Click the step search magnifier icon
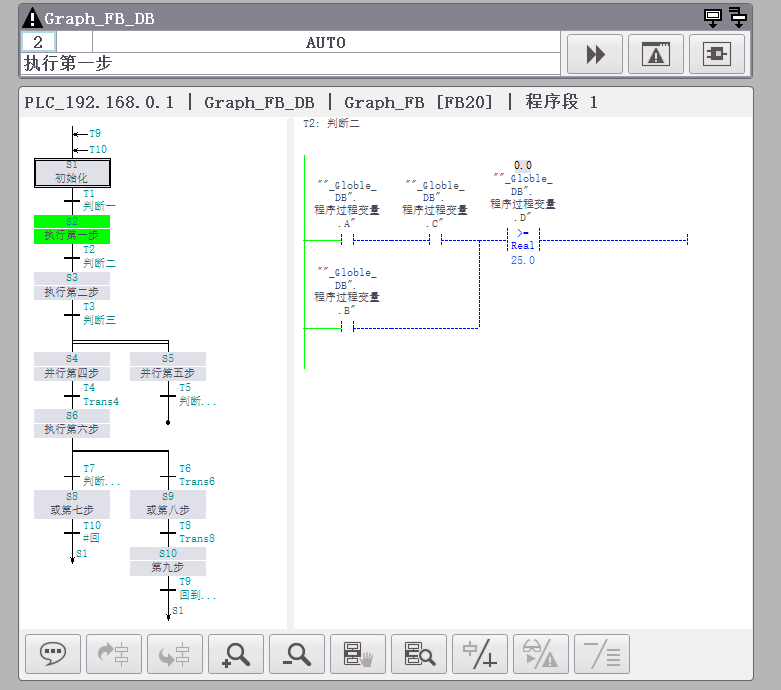The width and height of the screenshot is (781, 690). (x=419, y=654)
